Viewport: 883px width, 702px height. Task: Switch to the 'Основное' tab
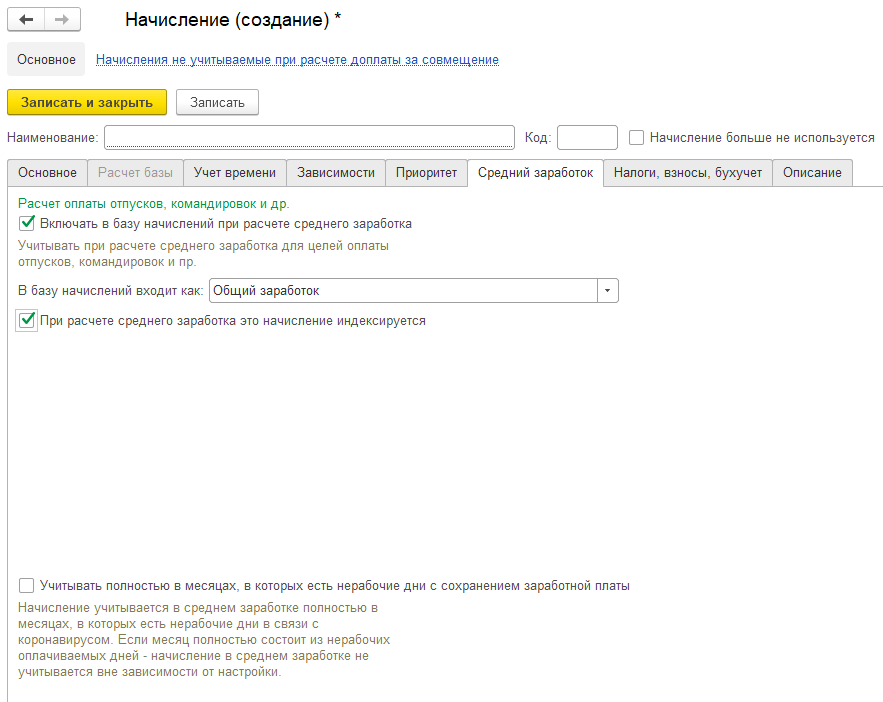tap(47, 173)
